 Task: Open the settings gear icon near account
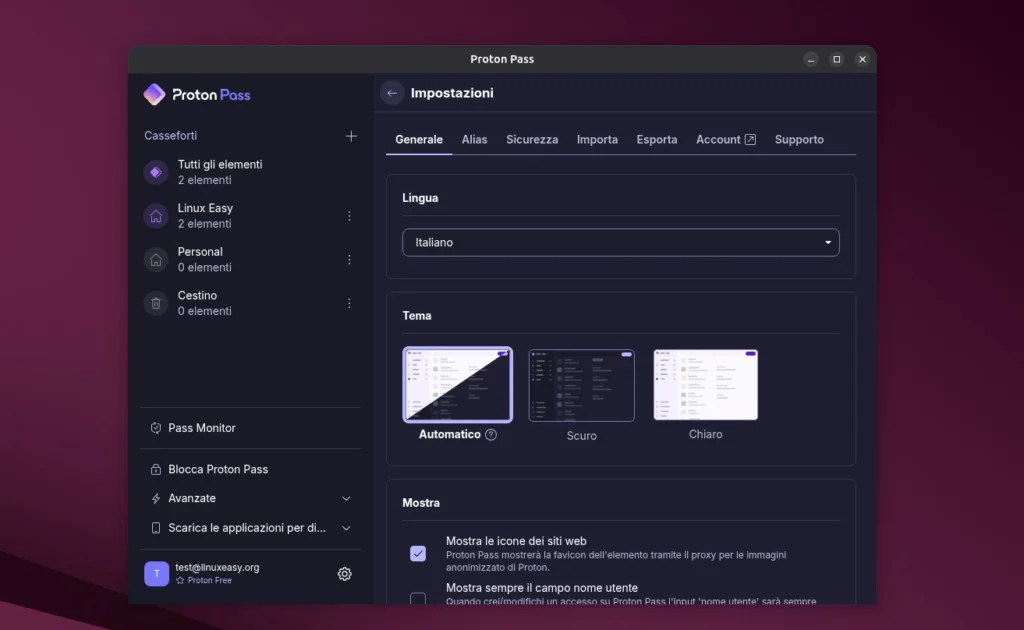point(344,574)
